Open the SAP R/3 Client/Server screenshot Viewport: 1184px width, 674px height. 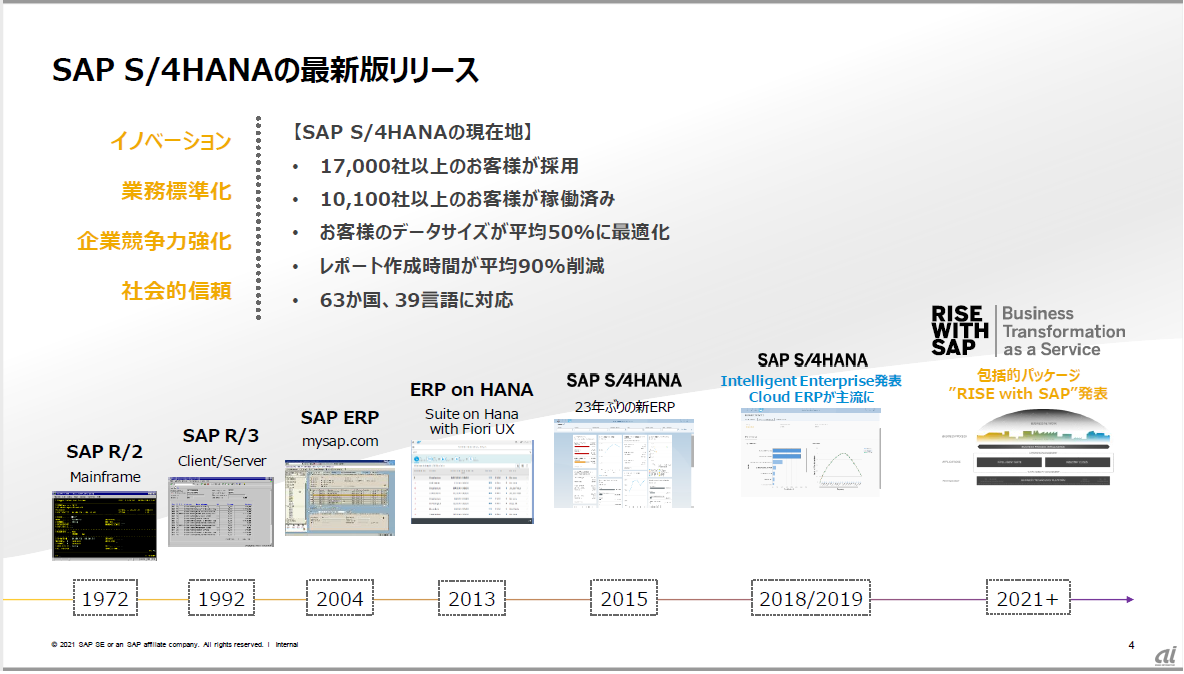tap(220, 511)
